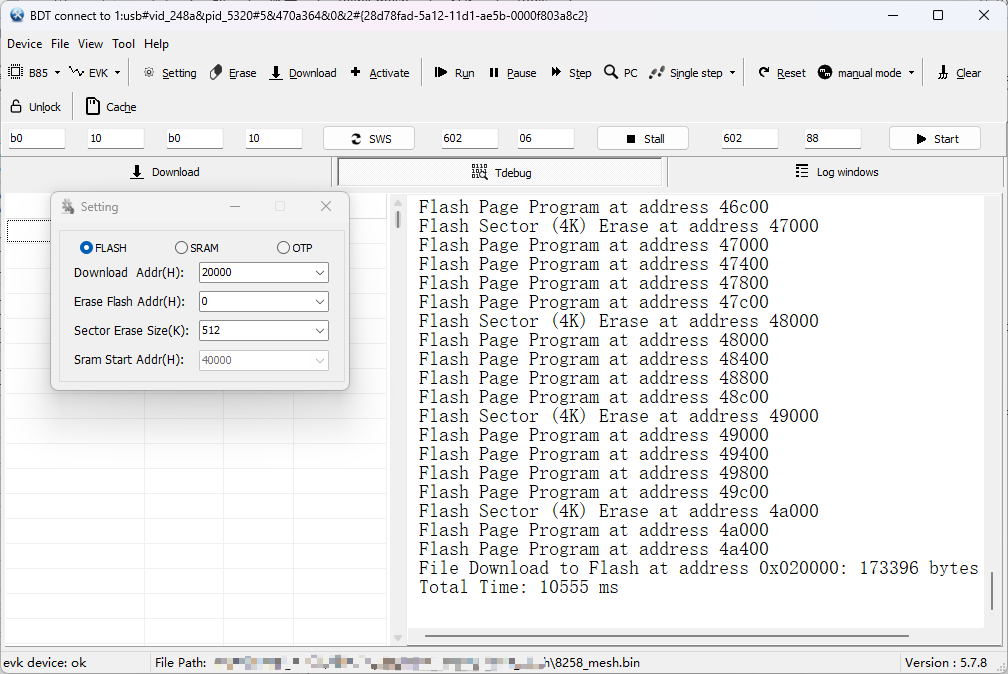The image size is (1008, 674).
Task: Select the SRAM radio button
Action: click(x=181, y=248)
